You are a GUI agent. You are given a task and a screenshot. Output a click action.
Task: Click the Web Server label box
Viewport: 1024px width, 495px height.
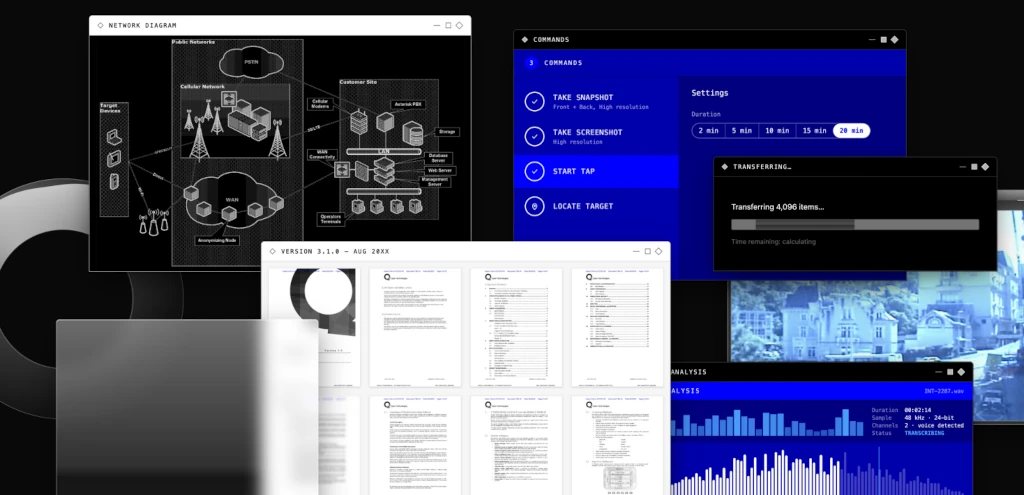point(439,170)
